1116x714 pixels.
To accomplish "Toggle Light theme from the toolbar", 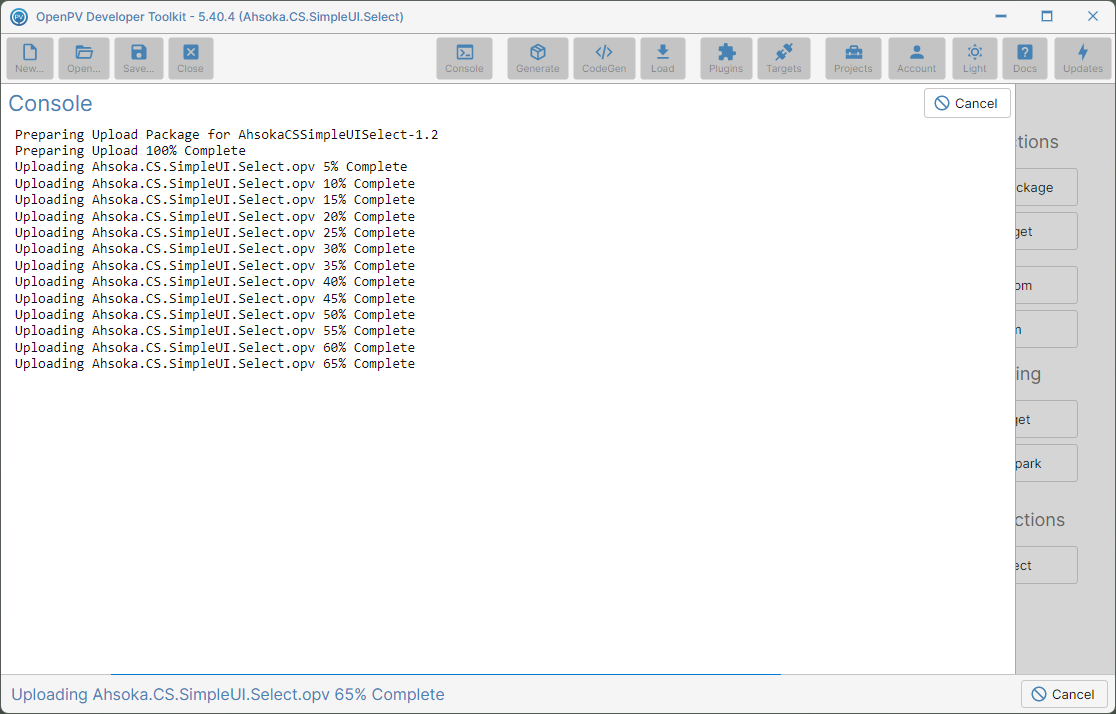I will point(975,58).
